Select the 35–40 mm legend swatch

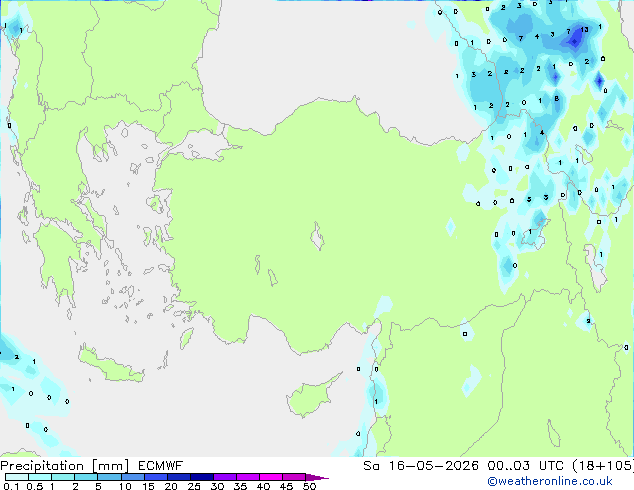248,477
